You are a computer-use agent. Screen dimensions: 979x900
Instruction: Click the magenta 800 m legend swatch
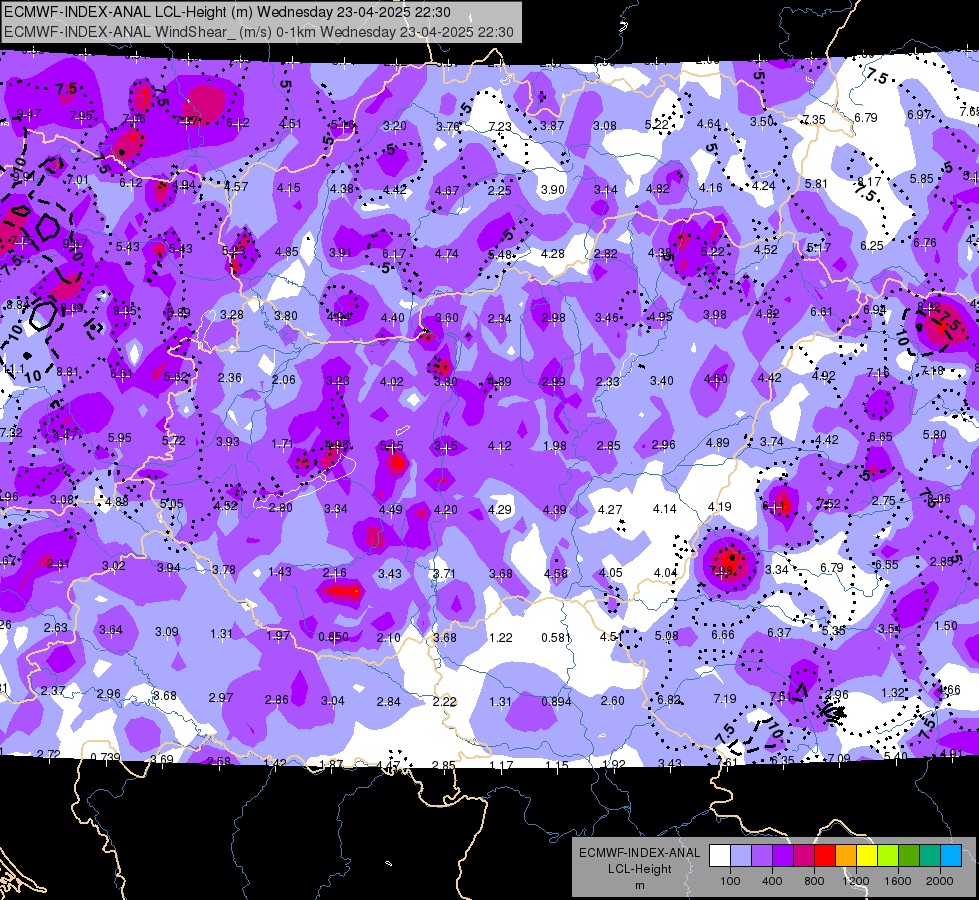click(804, 856)
